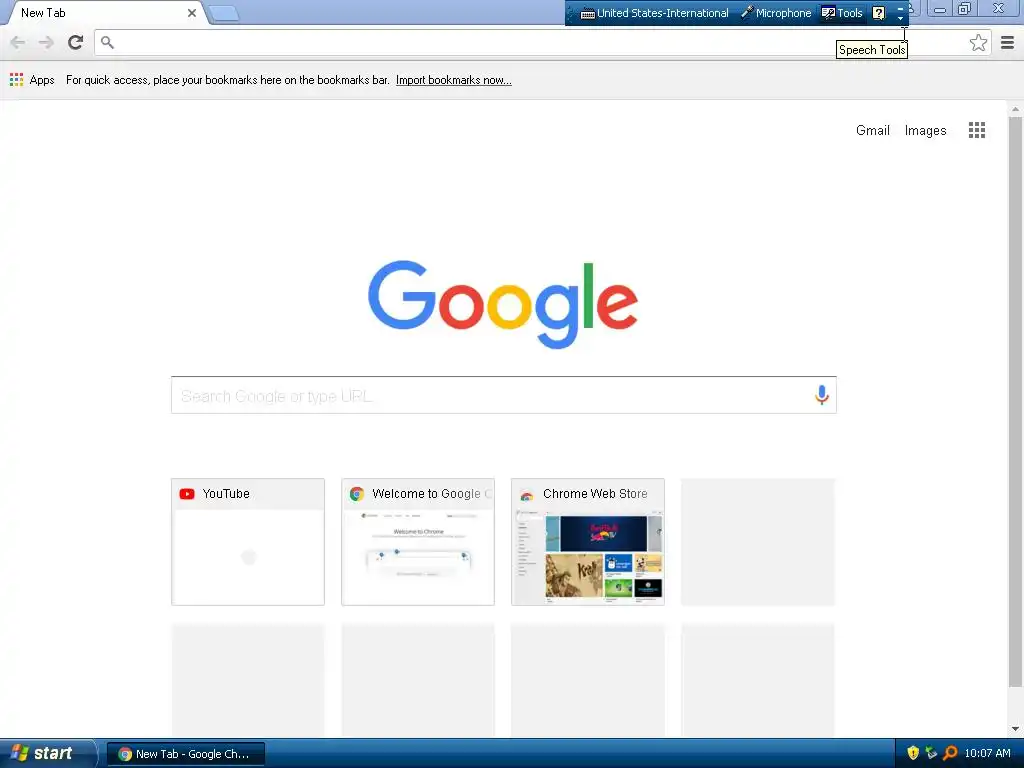1024x768 pixels.
Task: Open a new tab with the tab-strip button
Action: tap(224, 13)
